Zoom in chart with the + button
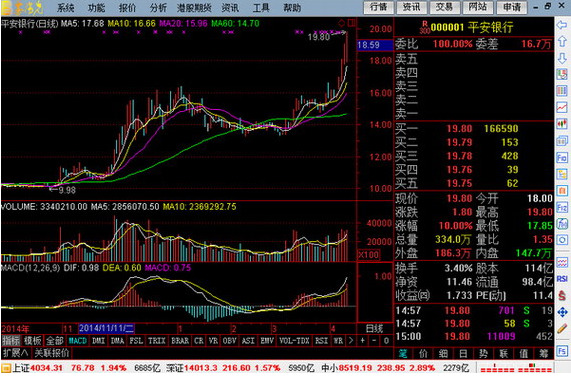 363,341
